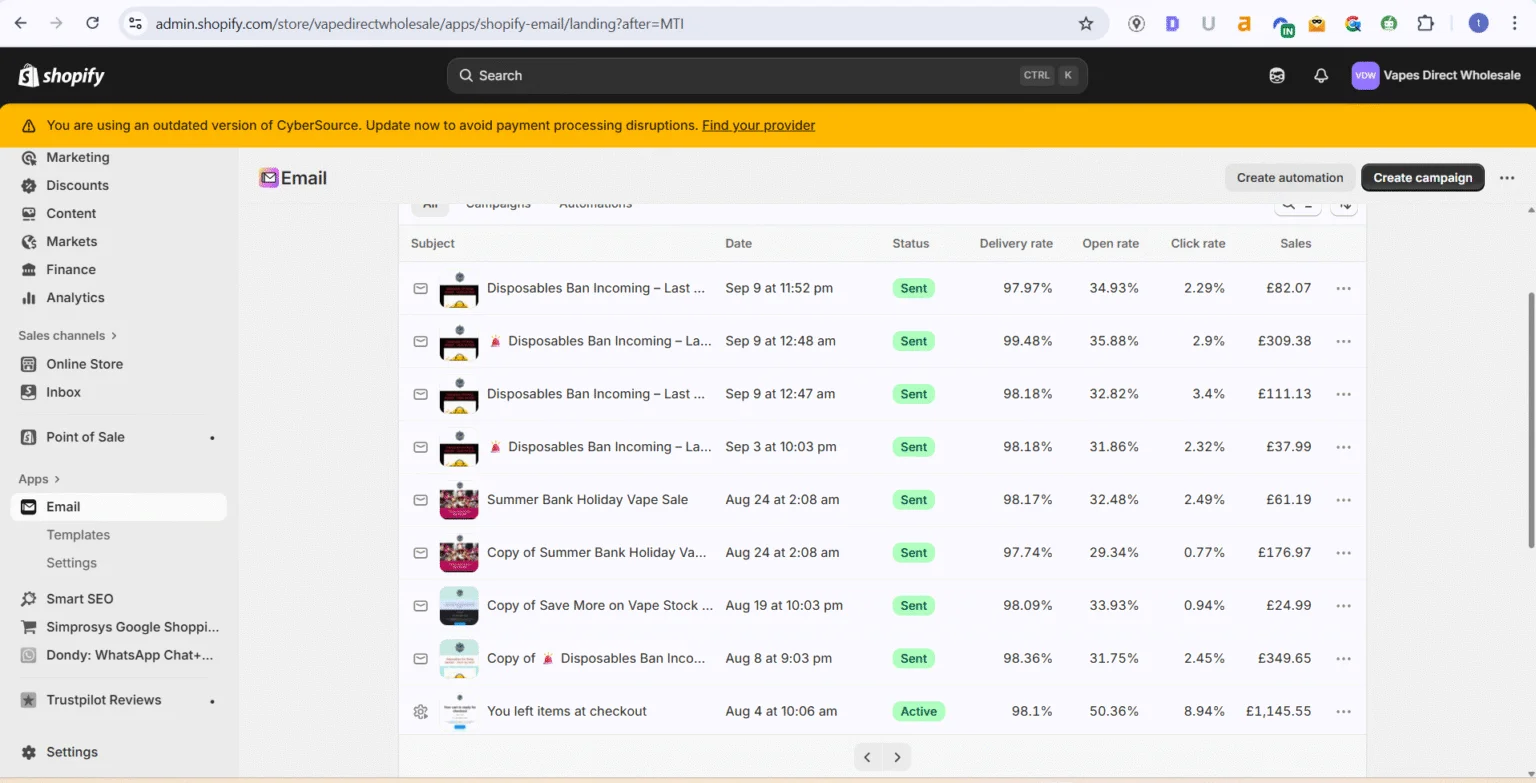The width and height of the screenshot is (1536, 783).
Task: Open the notifications bell
Action: tap(1321, 76)
